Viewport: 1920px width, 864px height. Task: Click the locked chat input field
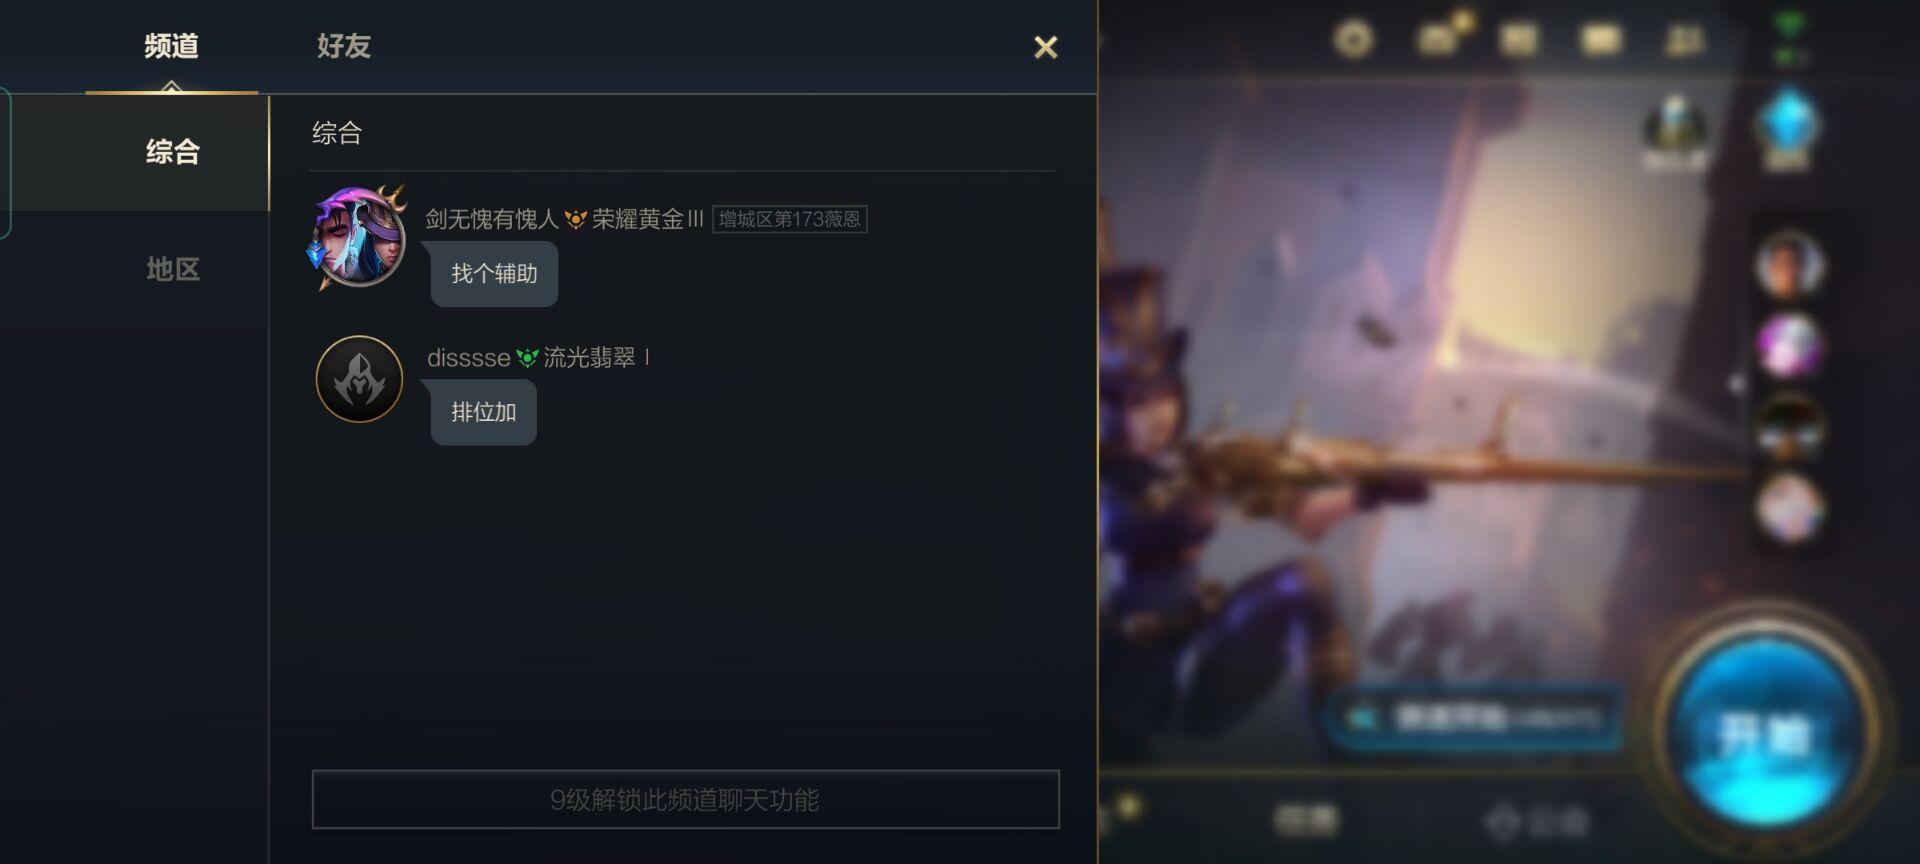(685, 799)
